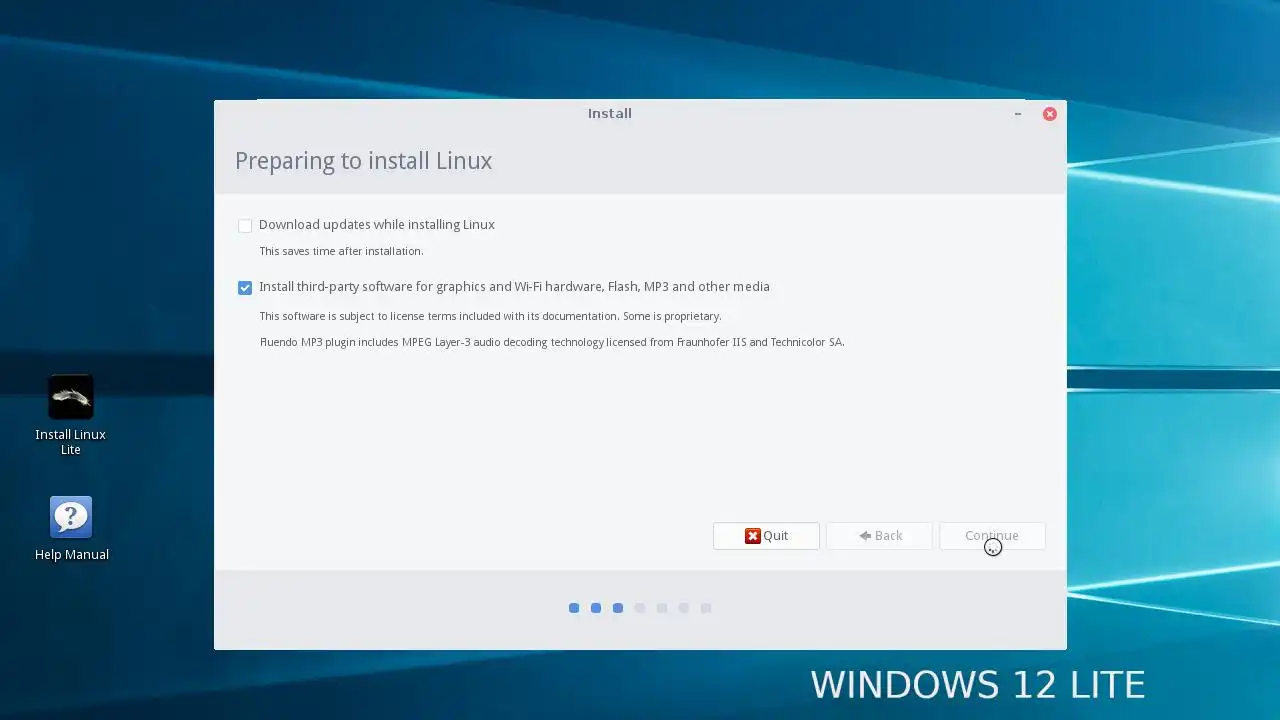
Task: Click the Install window title bar text
Action: (609, 114)
